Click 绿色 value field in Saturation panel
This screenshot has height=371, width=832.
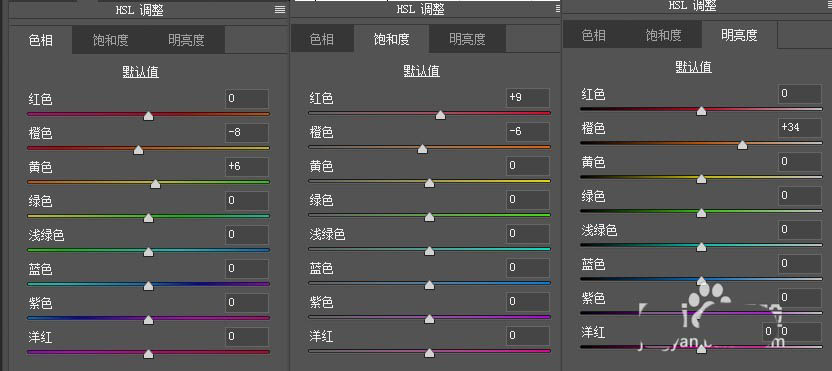click(528, 200)
